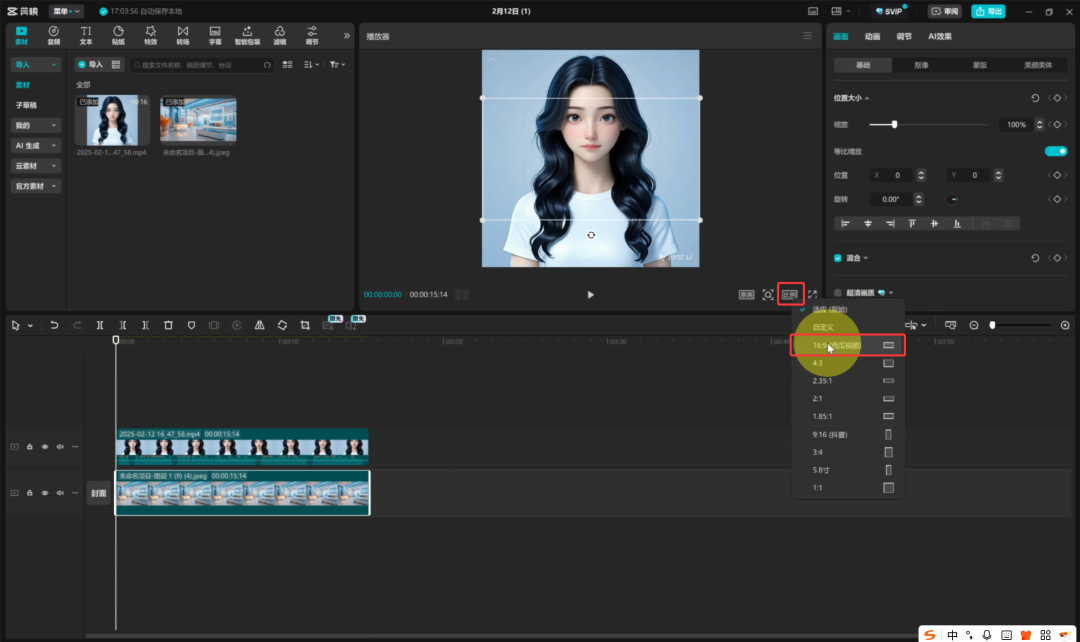Click the 比例 aspect ratio button
Image resolution: width=1080 pixels, height=642 pixels.
point(790,295)
